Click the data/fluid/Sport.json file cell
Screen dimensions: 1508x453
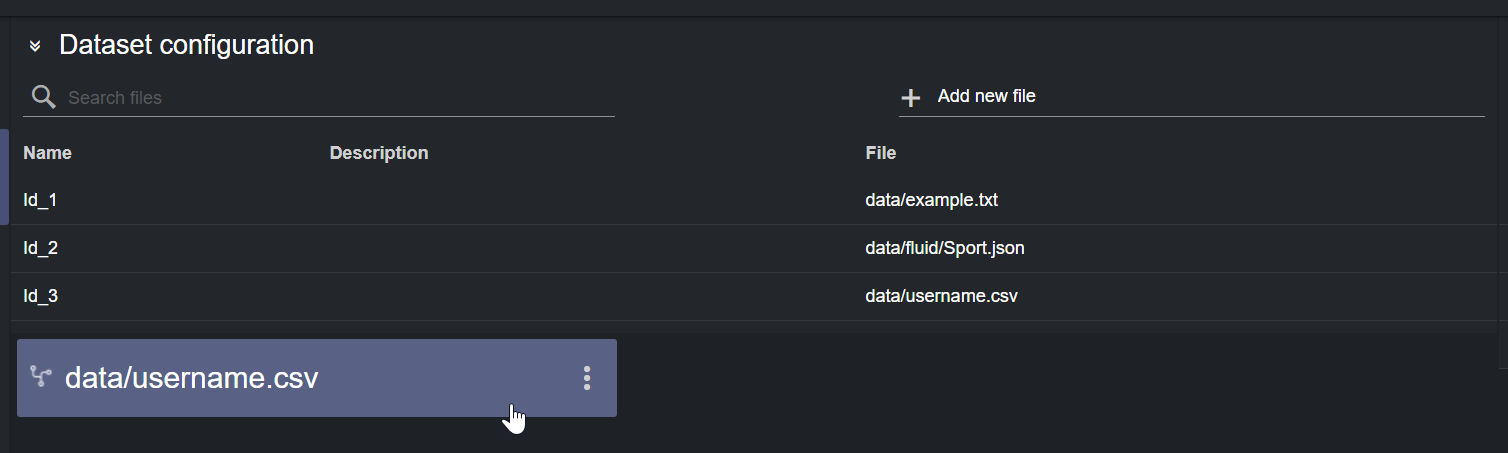pyautogui.click(x=944, y=248)
